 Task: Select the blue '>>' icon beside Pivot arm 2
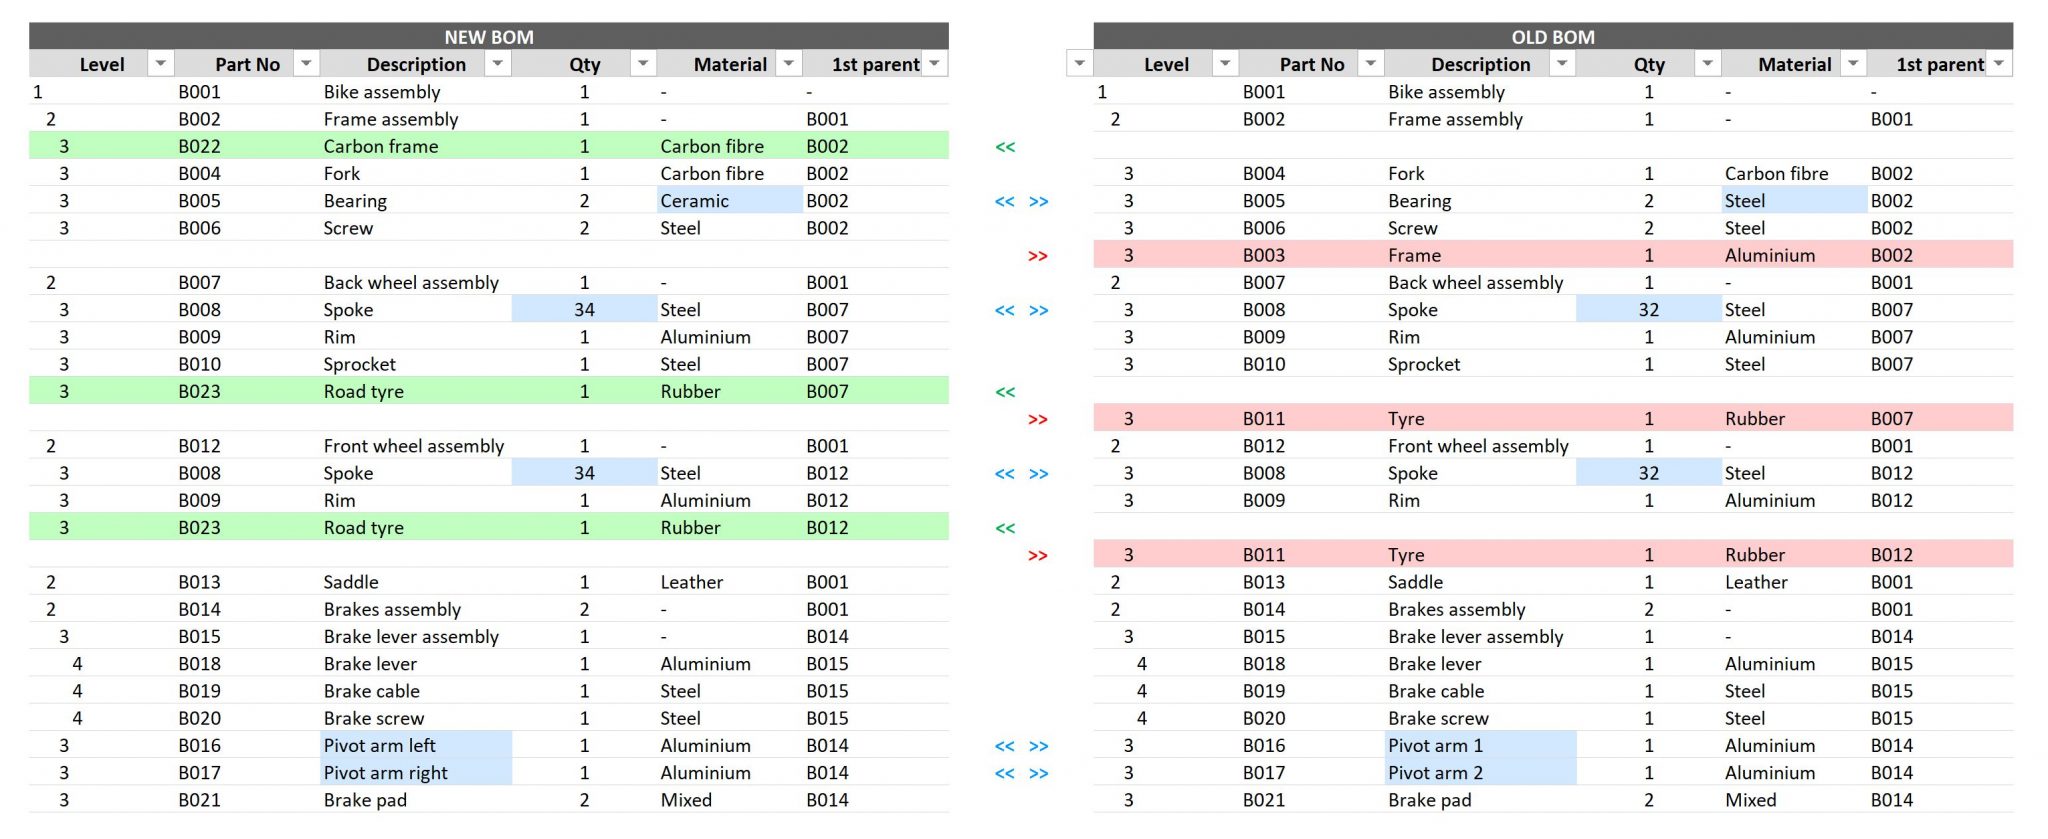coord(1038,772)
